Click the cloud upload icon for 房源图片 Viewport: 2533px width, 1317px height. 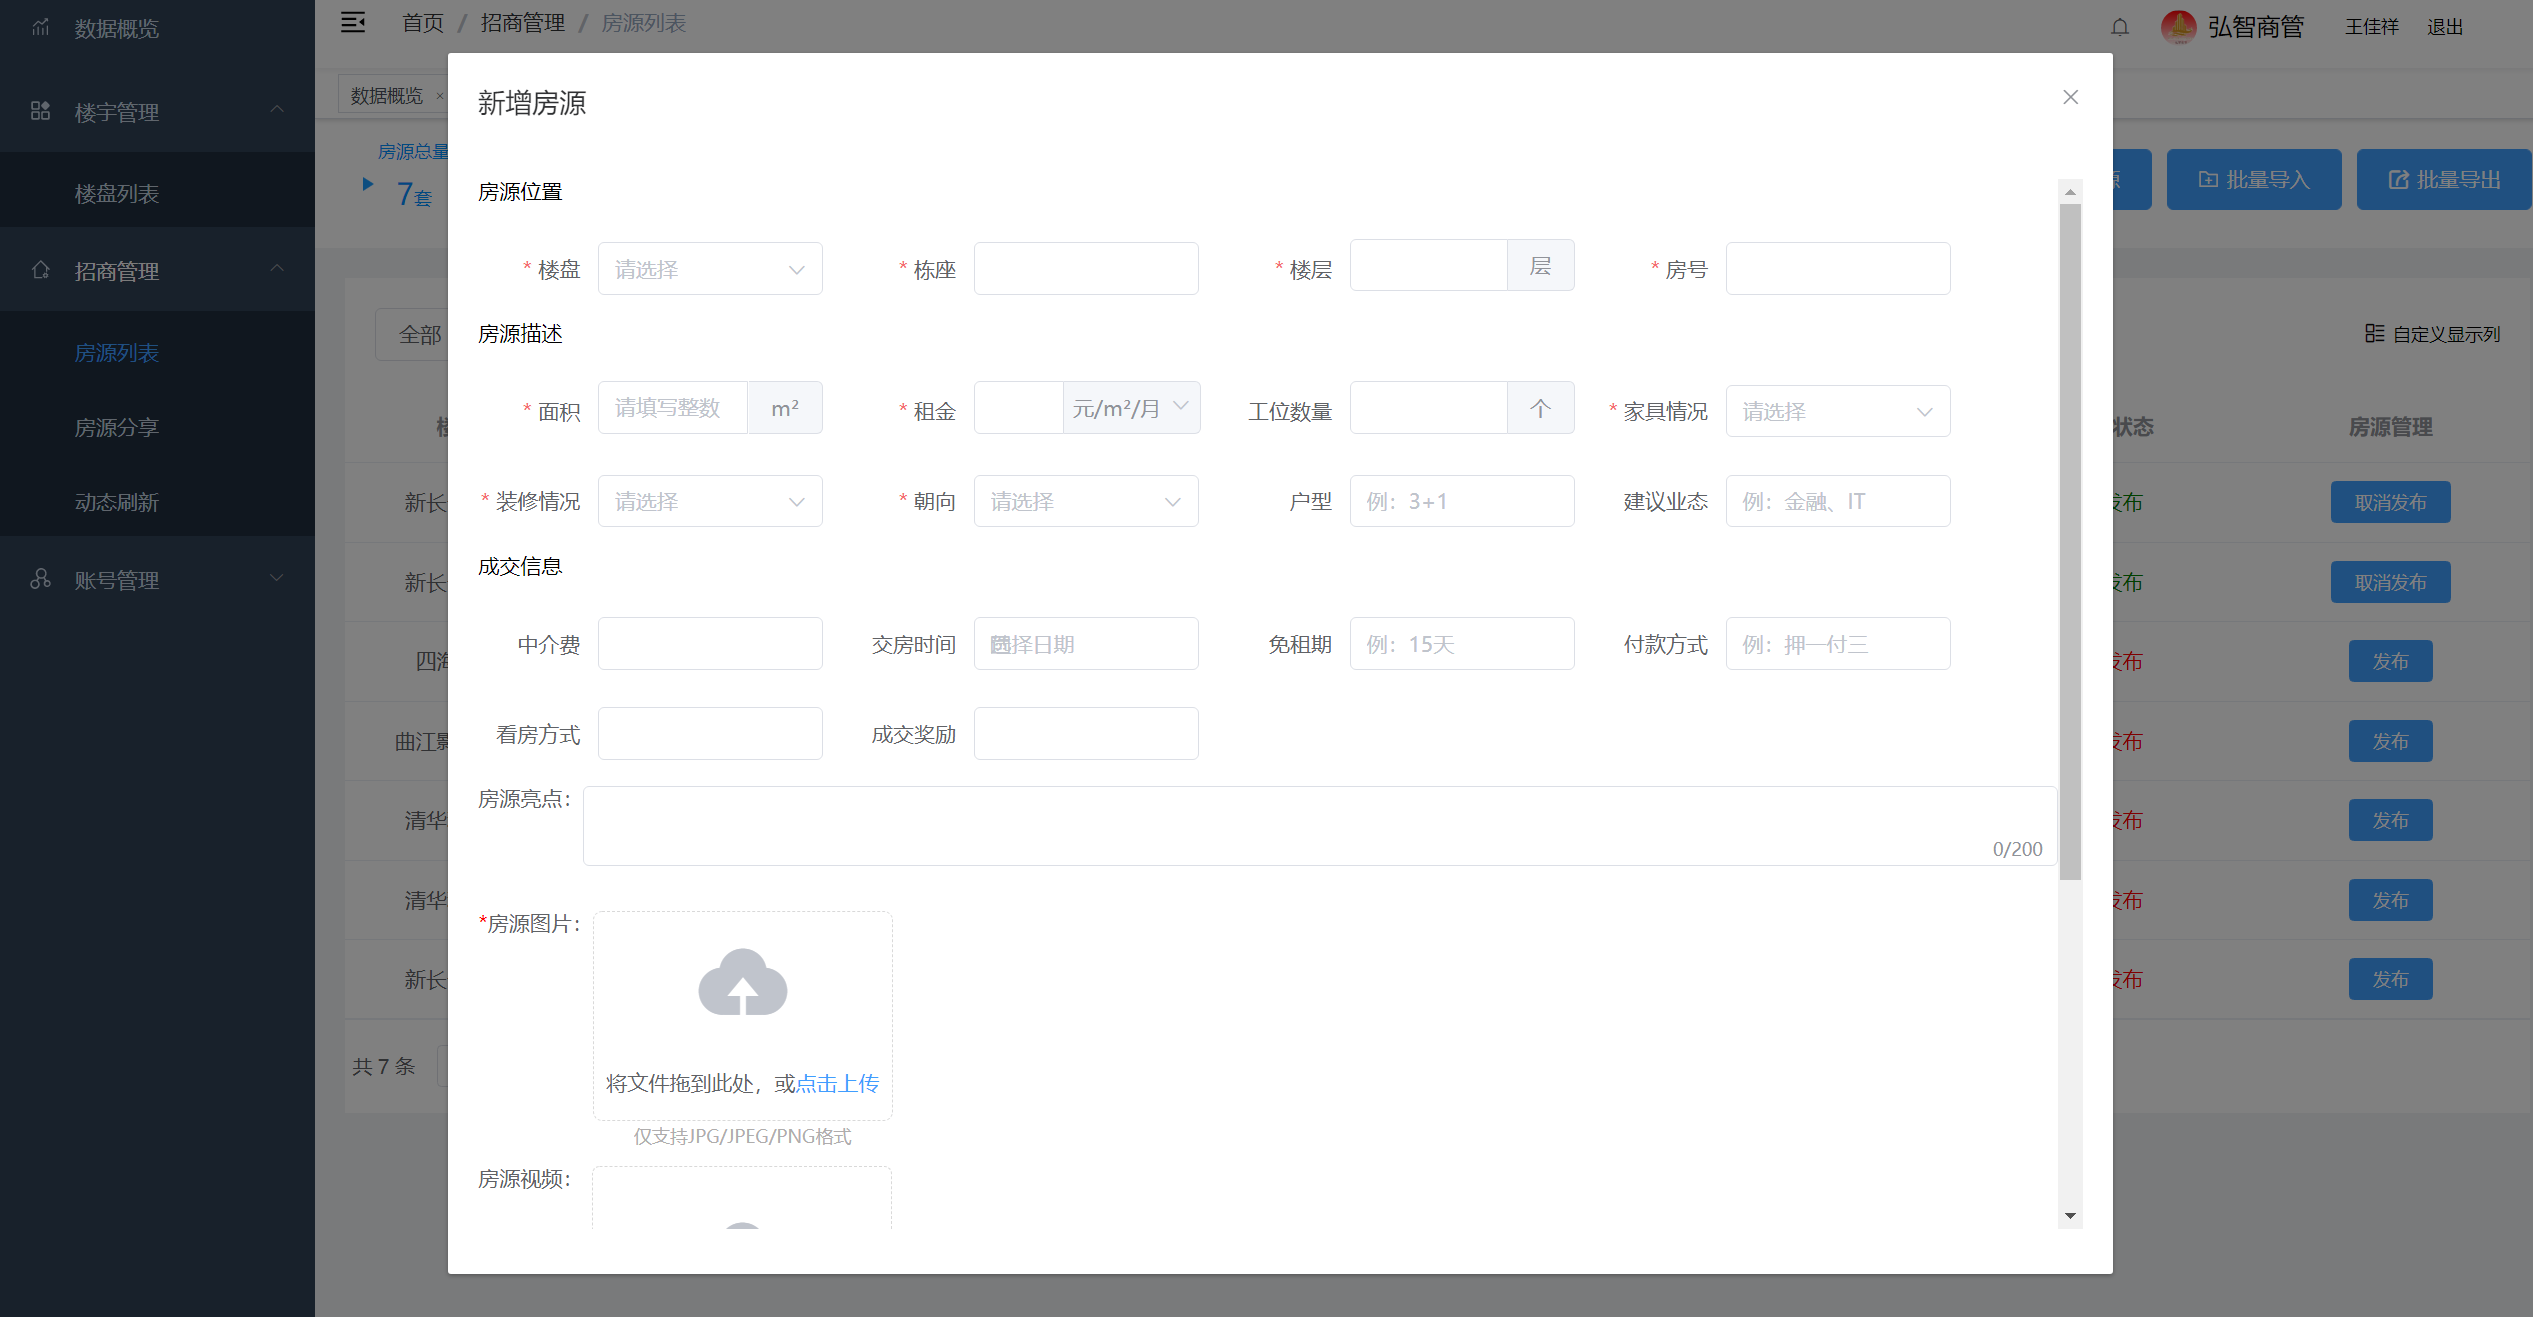pos(742,983)
